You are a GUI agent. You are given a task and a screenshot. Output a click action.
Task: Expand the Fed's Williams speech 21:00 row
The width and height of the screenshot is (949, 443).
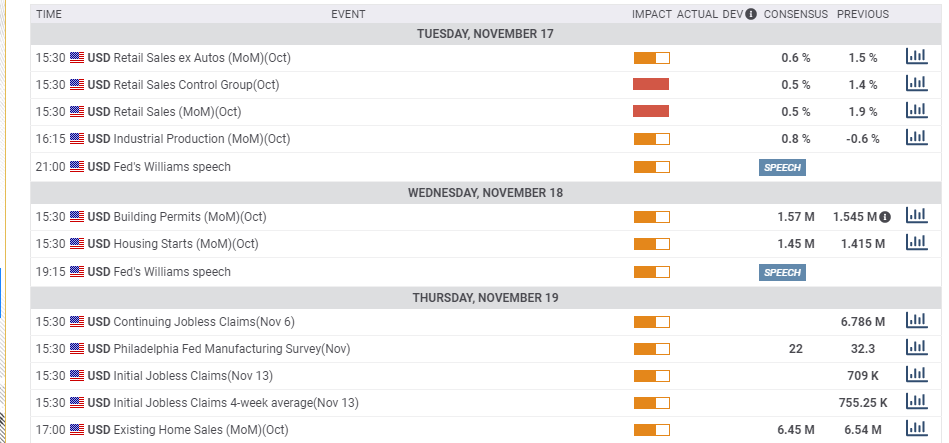(x=482, y=167)
